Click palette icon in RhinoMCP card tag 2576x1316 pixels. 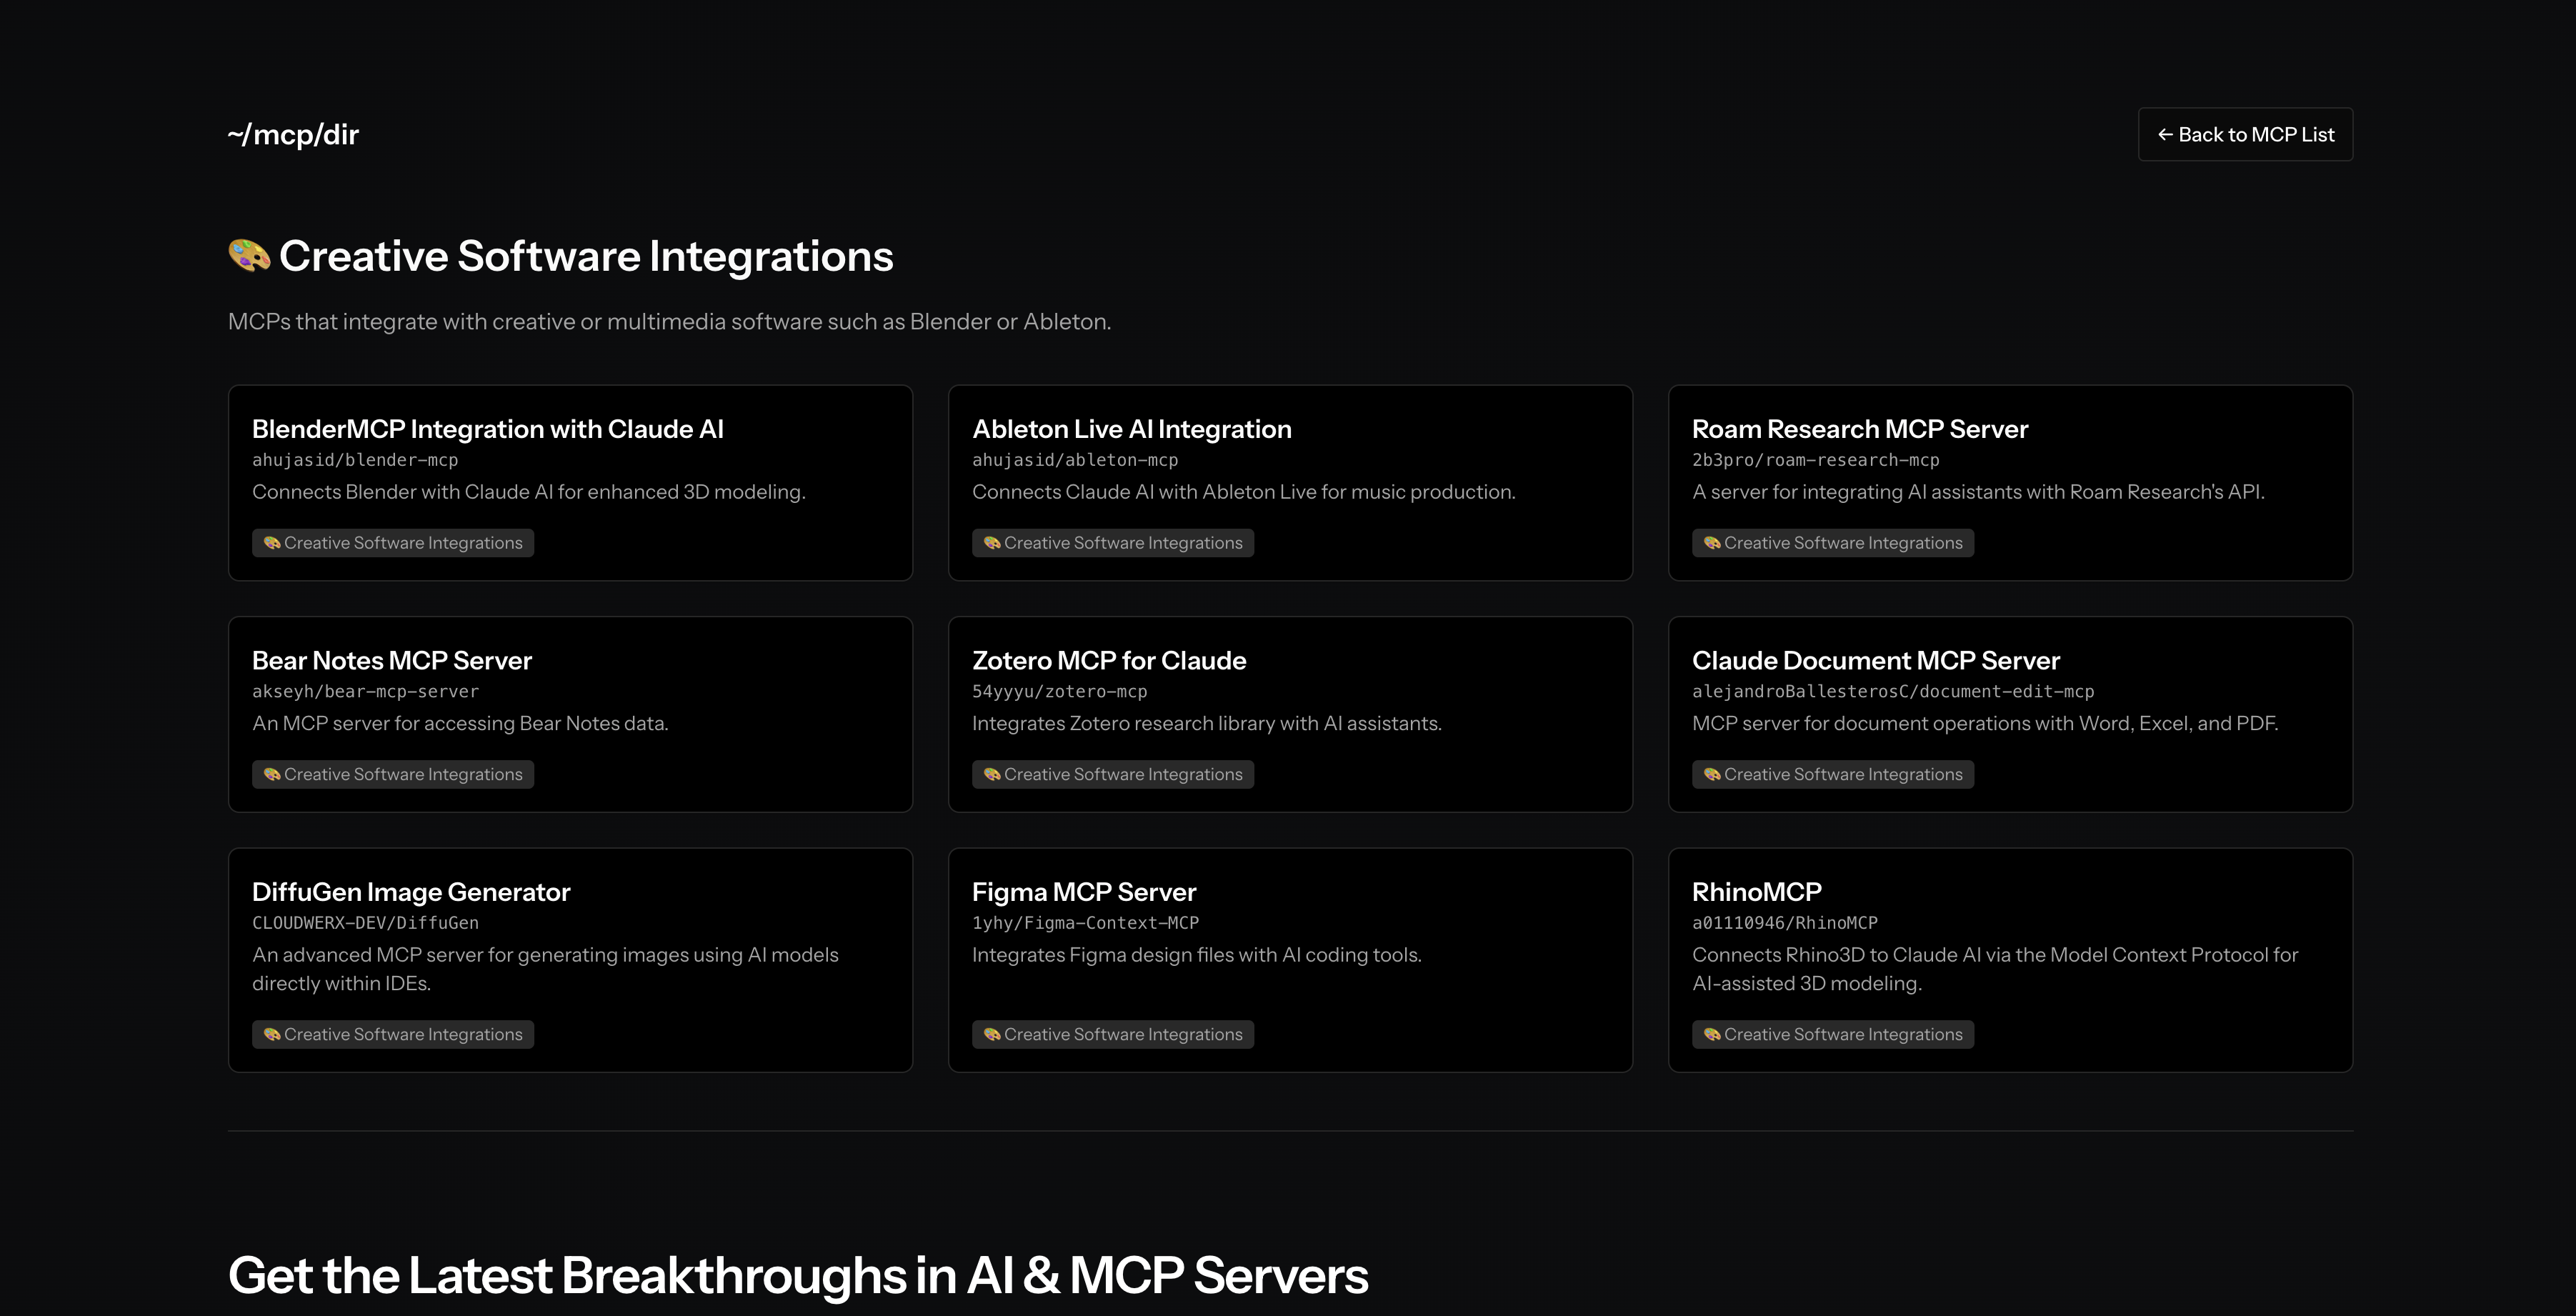[1712, 1034]
